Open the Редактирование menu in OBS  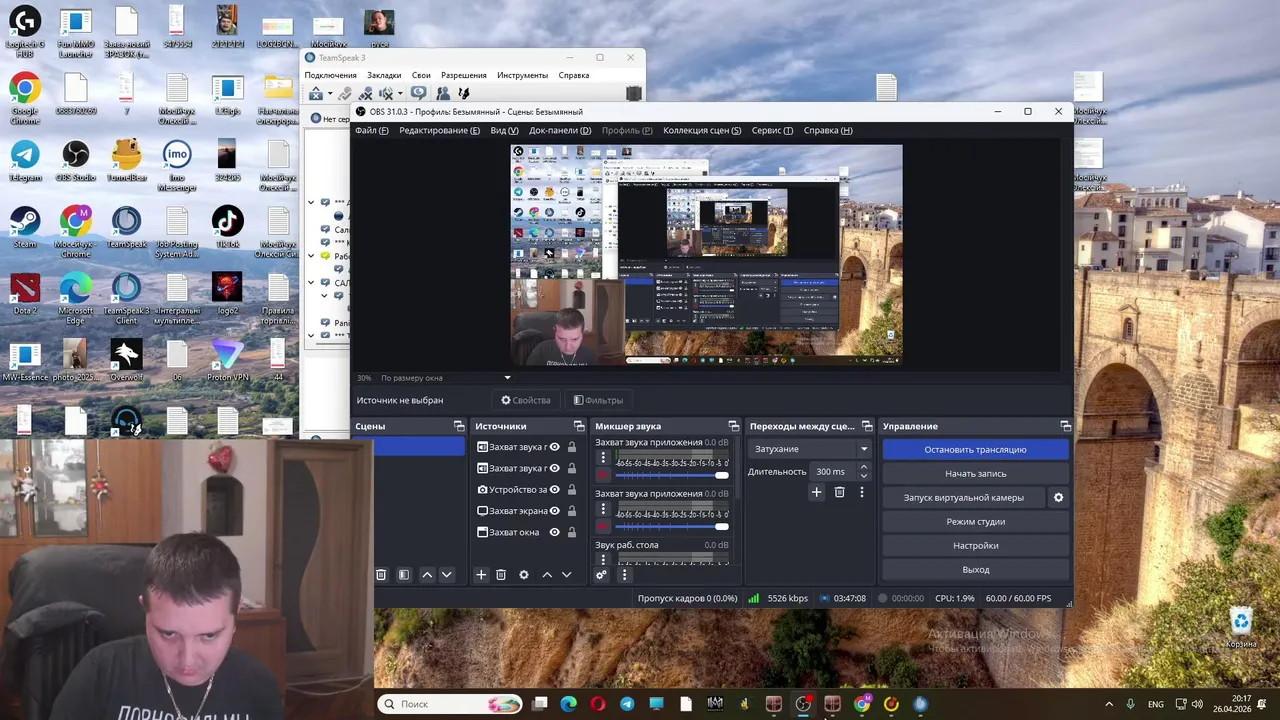coord(439,130)
